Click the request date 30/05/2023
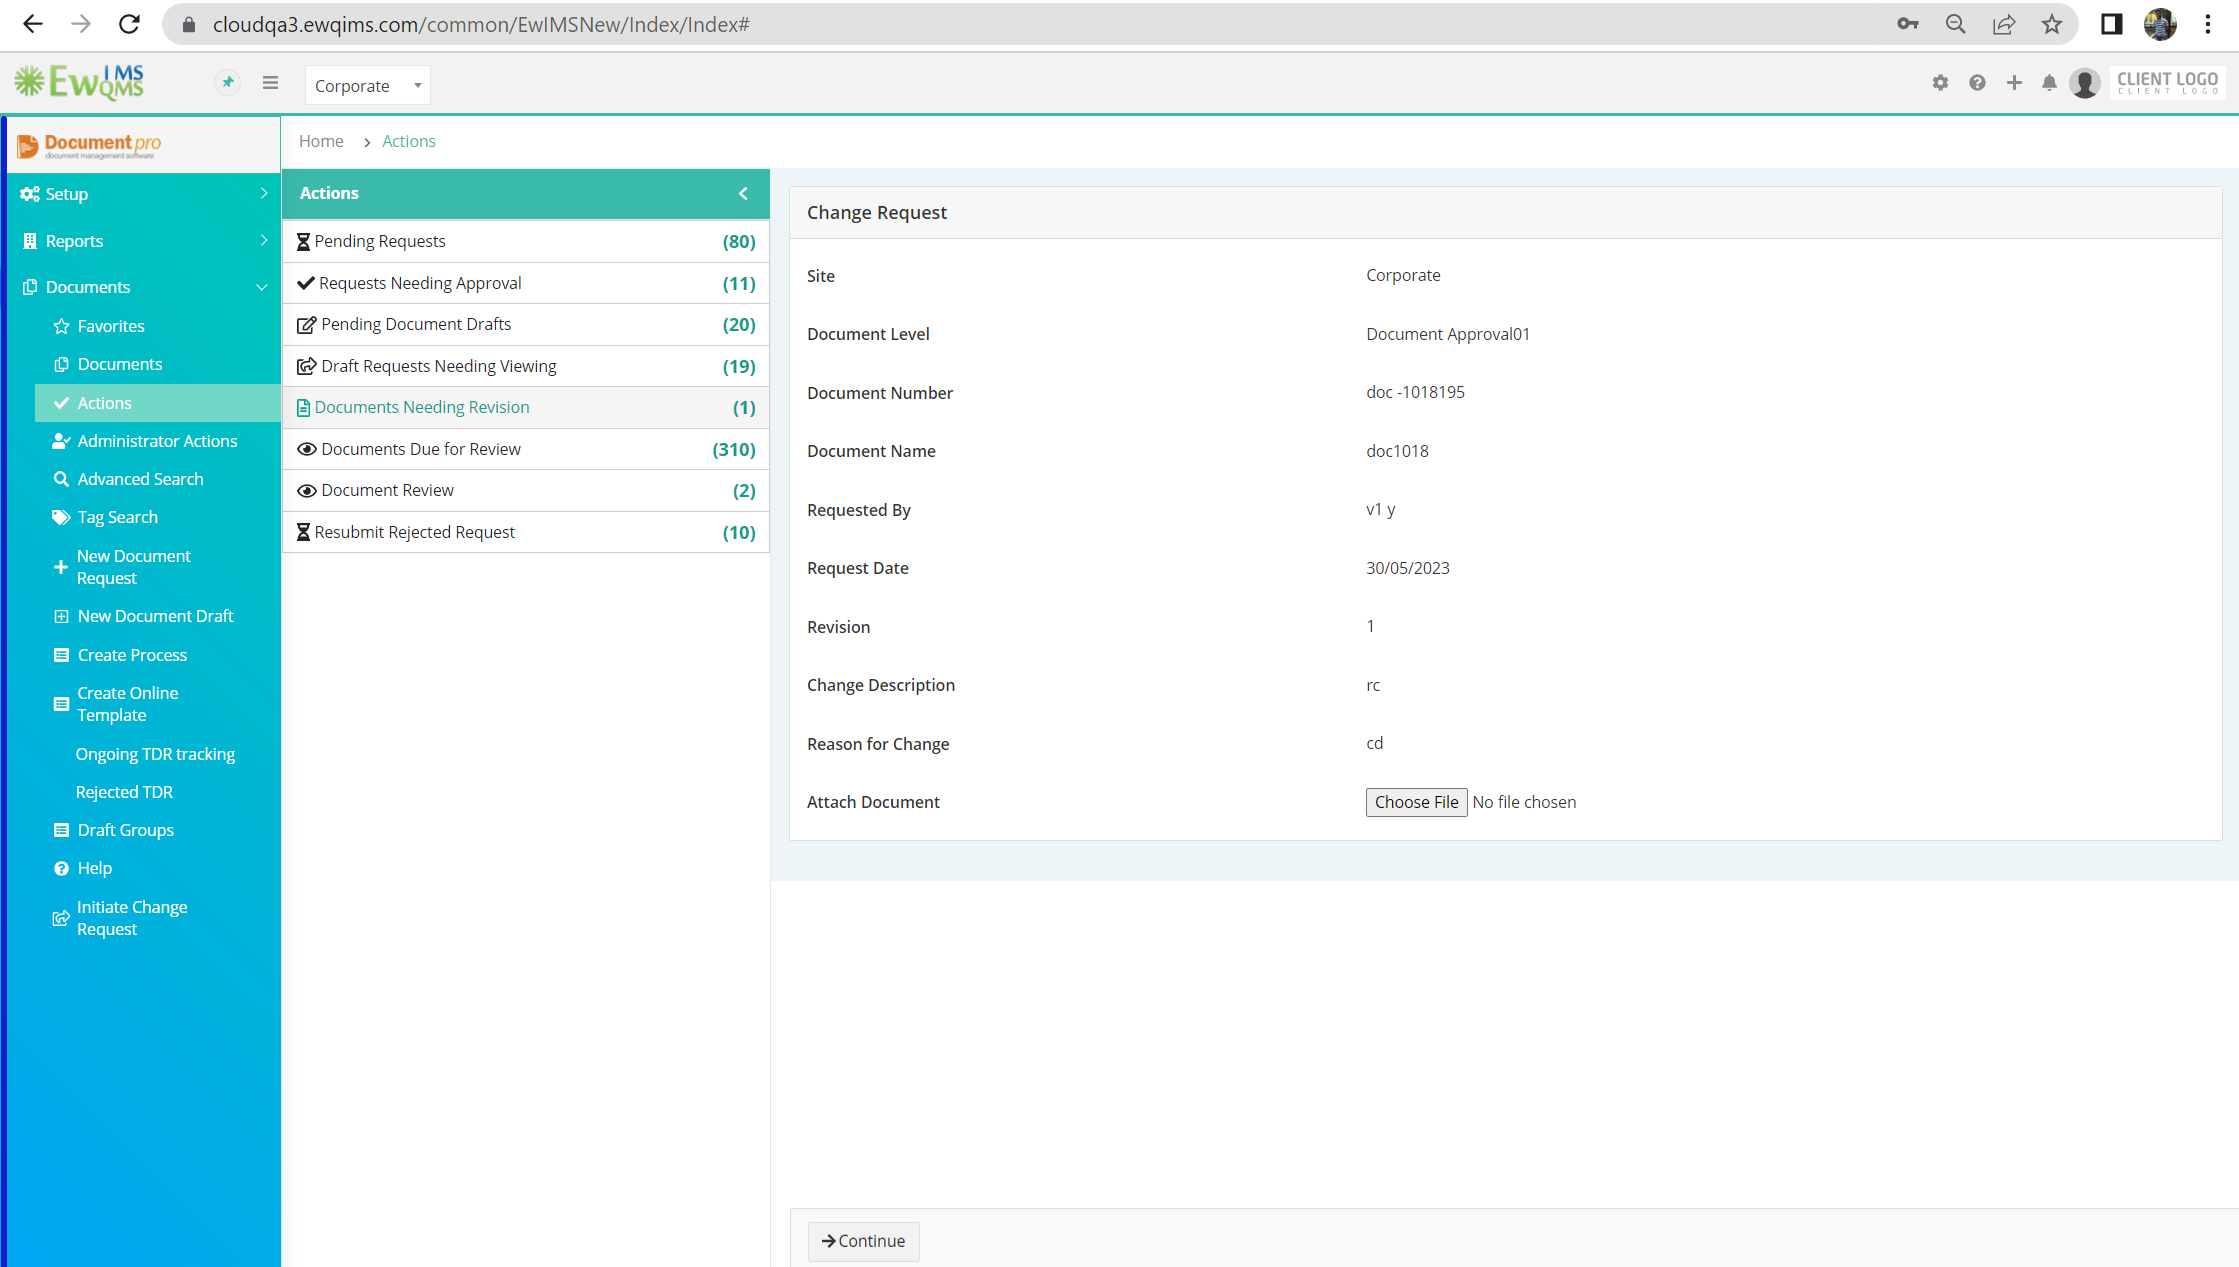Image resolution: width=2239 pixels, height=1267 pixels. click(x=1407, y=568)
